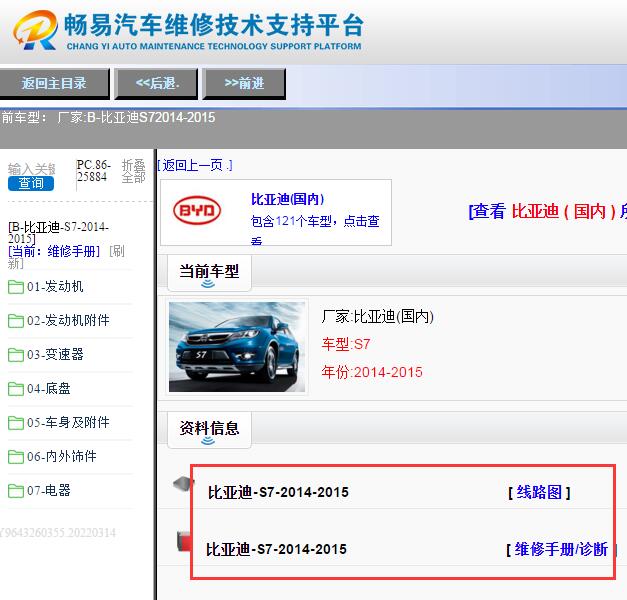Click the BYD brand logo
The height and width of the screenshot is (600, 627).
tap(197, 210)
